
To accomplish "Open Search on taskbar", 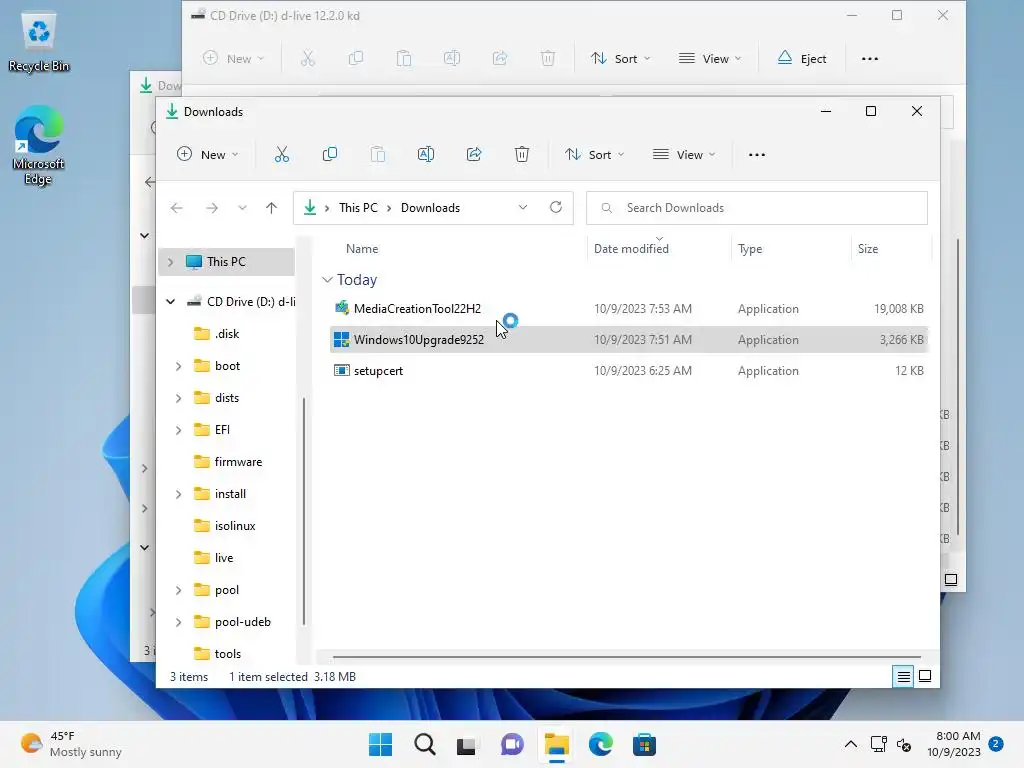I will 424,744.
